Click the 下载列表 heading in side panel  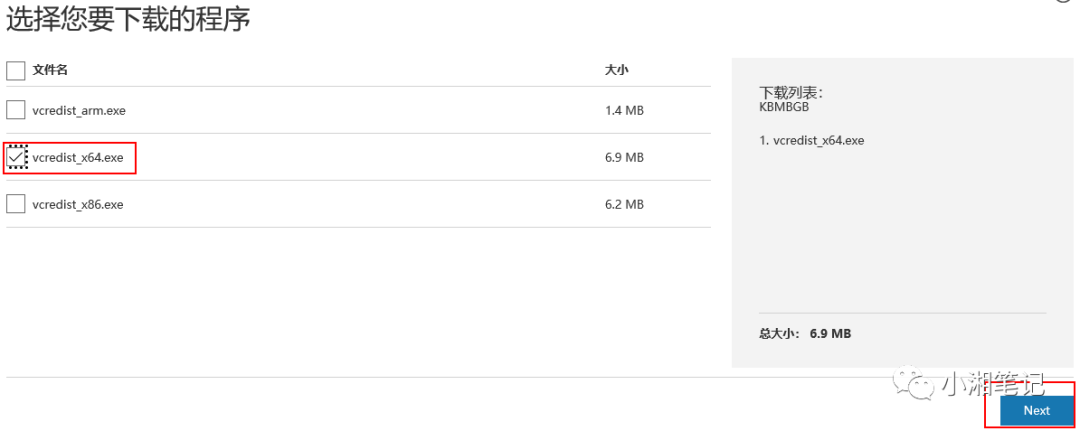coord(791,92)
